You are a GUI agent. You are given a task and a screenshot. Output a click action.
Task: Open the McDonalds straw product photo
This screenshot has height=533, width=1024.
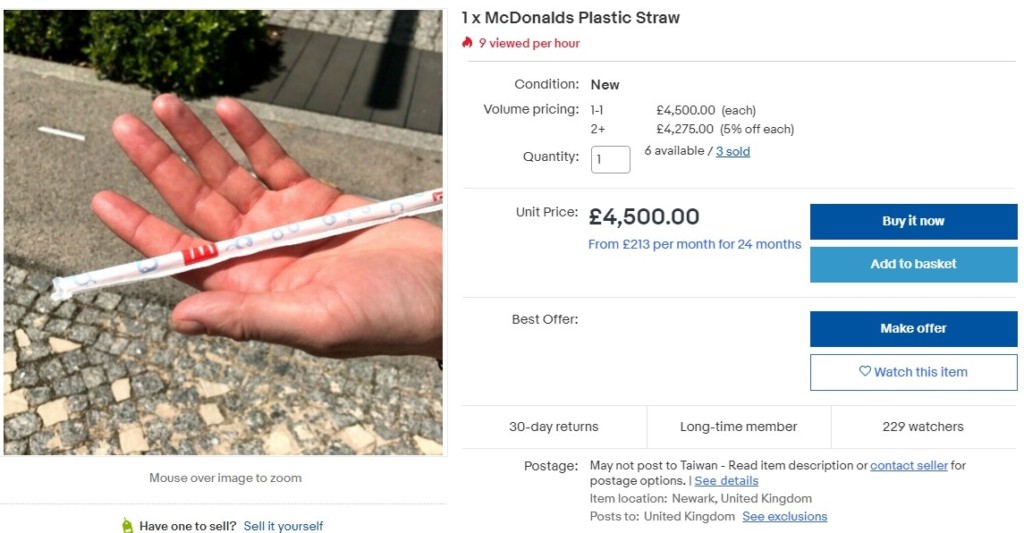[x=223, y=232]
